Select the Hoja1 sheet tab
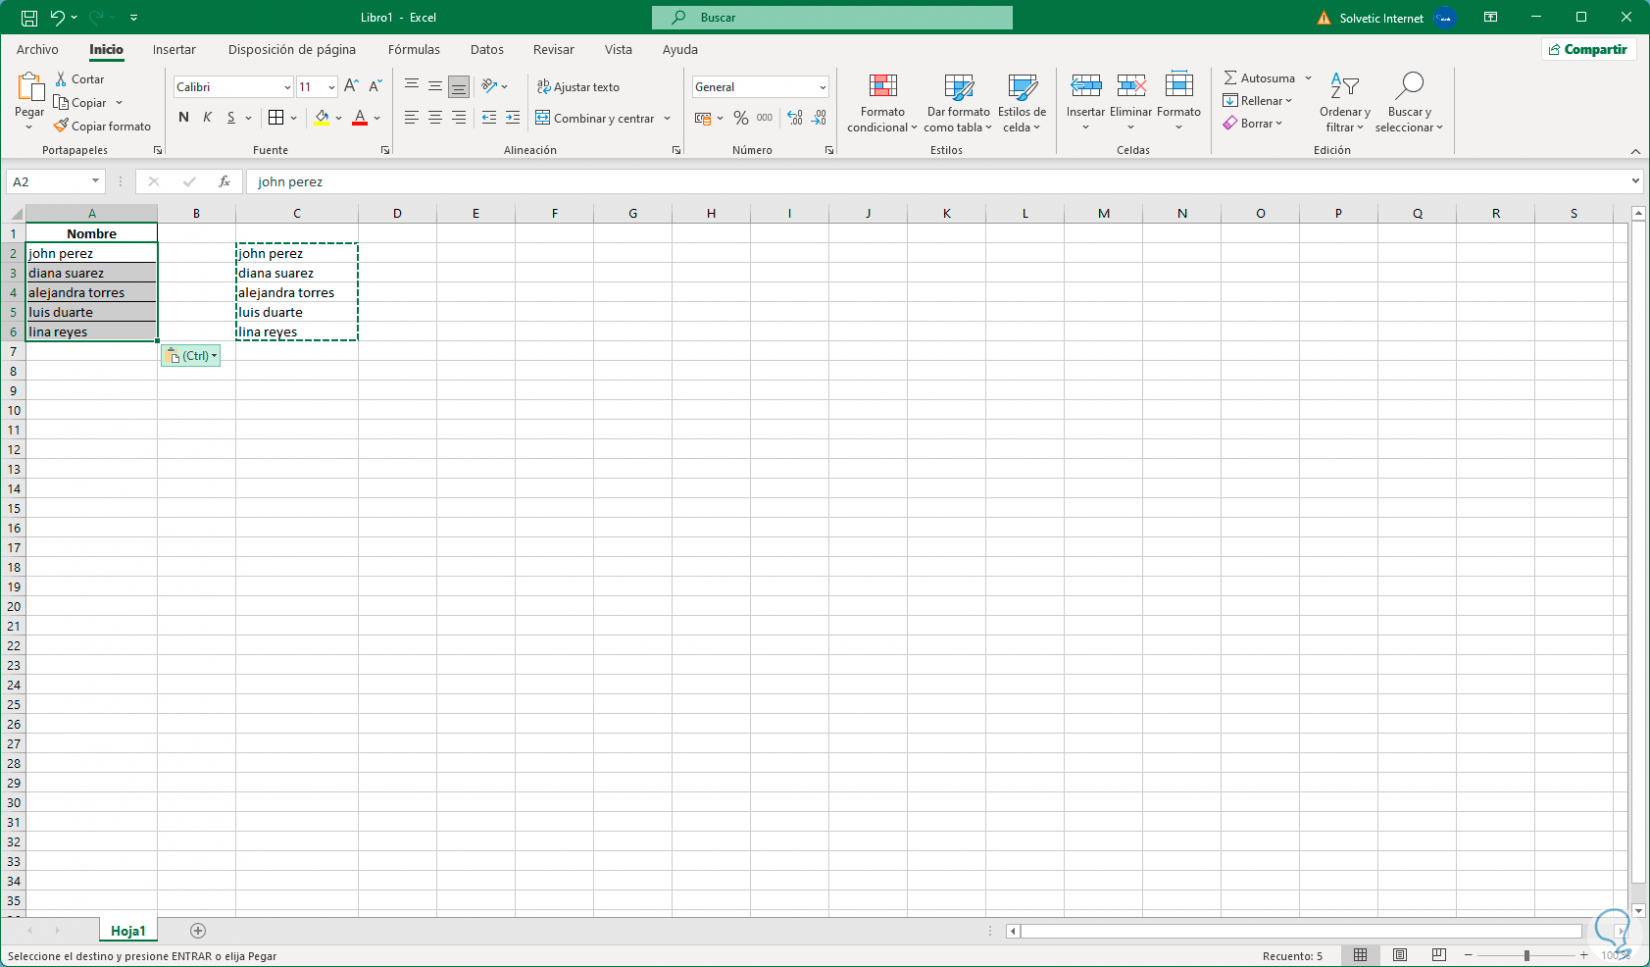 click(128, 931)
